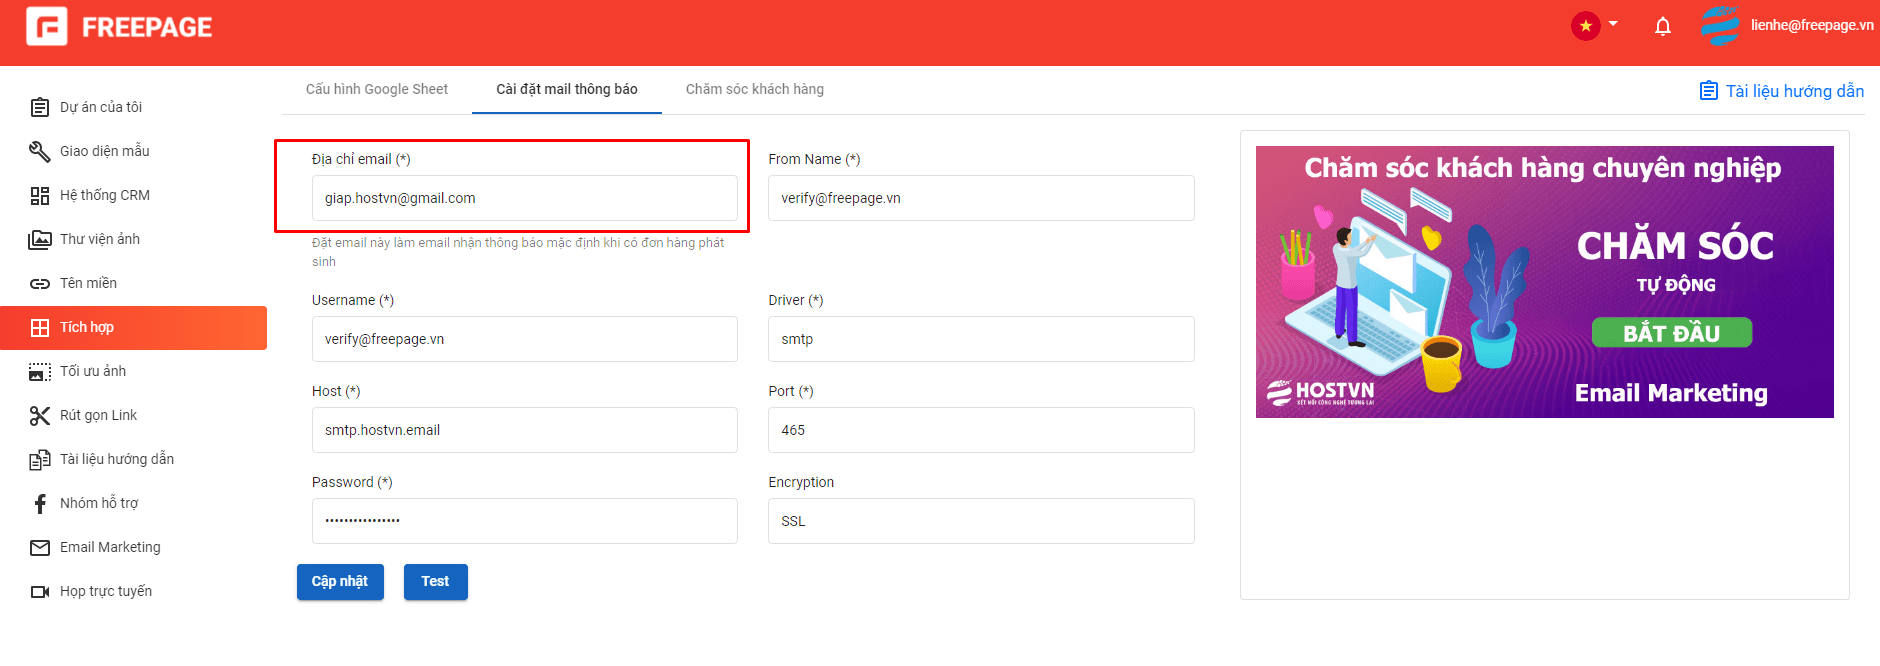Image resolution: width=1880 pixels, height=666 pixels.
Task: Click the sidebar Tài liệu hướng dẫn document icon
Action: pos(40,459)
